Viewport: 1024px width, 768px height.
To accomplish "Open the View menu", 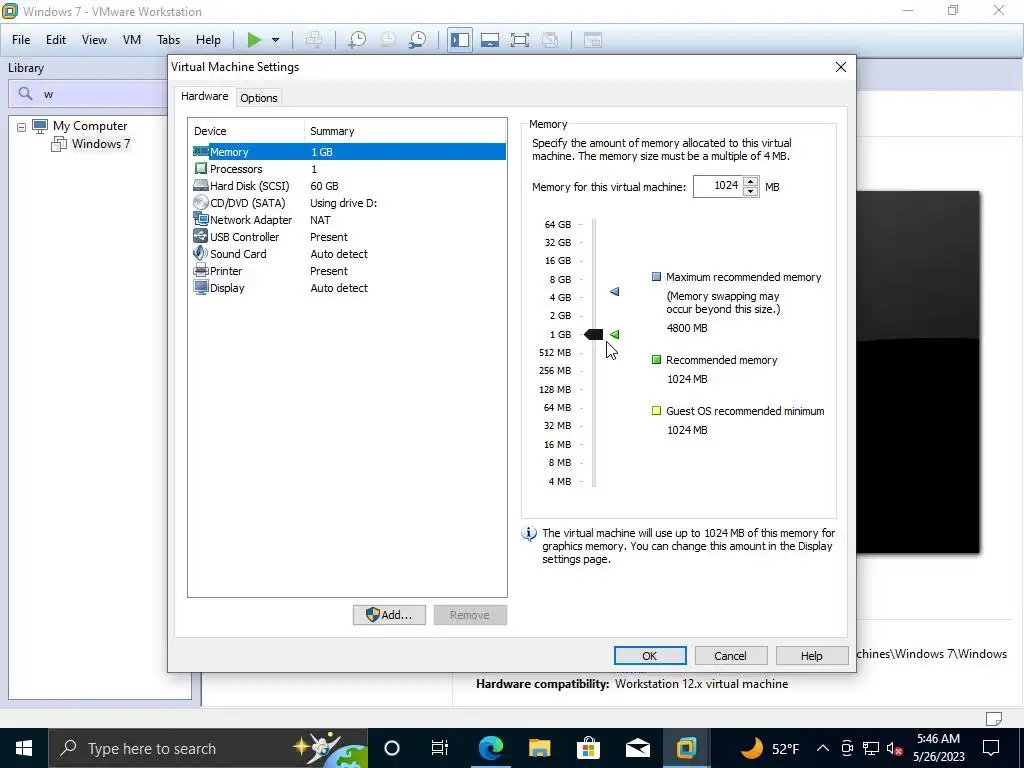I will point(94,40).
